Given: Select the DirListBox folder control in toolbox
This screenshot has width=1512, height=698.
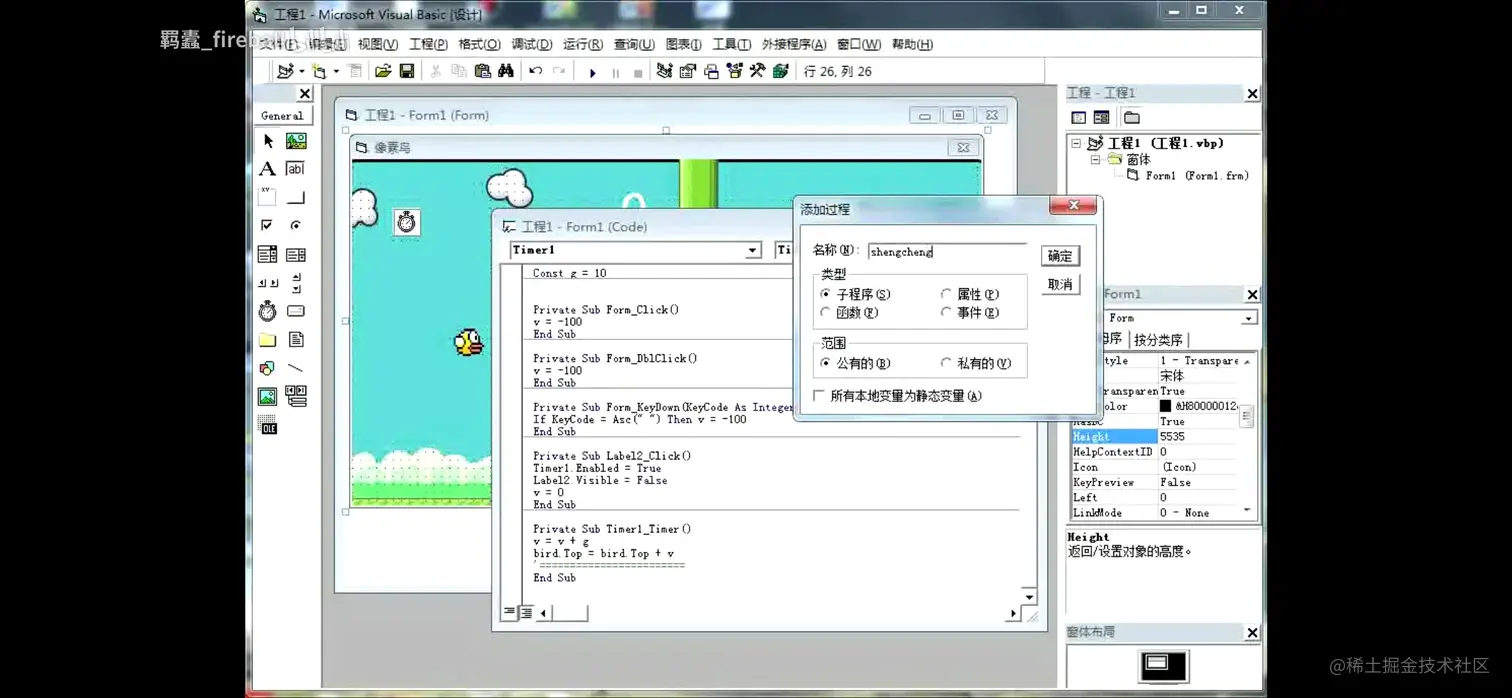Looking at the screenshot, I should pyautogui.click(x=268, y=340).
